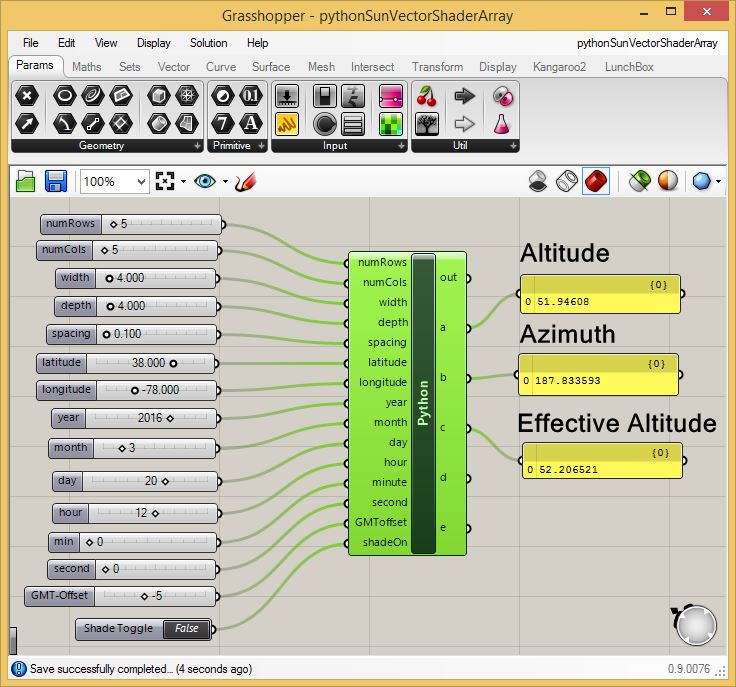Click the Zoom Extents canvas icon

click(x=165, y=181)
